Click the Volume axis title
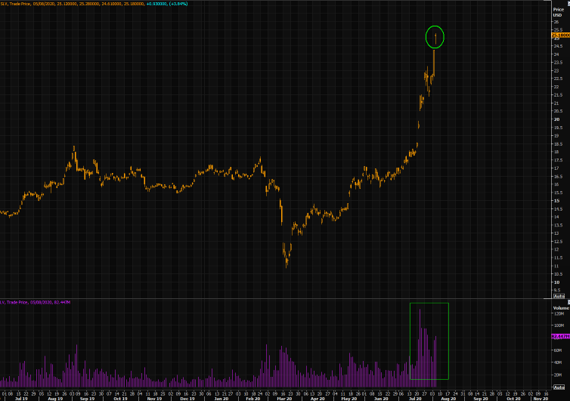Screen dimensions: 570x401 click(561, 308)
